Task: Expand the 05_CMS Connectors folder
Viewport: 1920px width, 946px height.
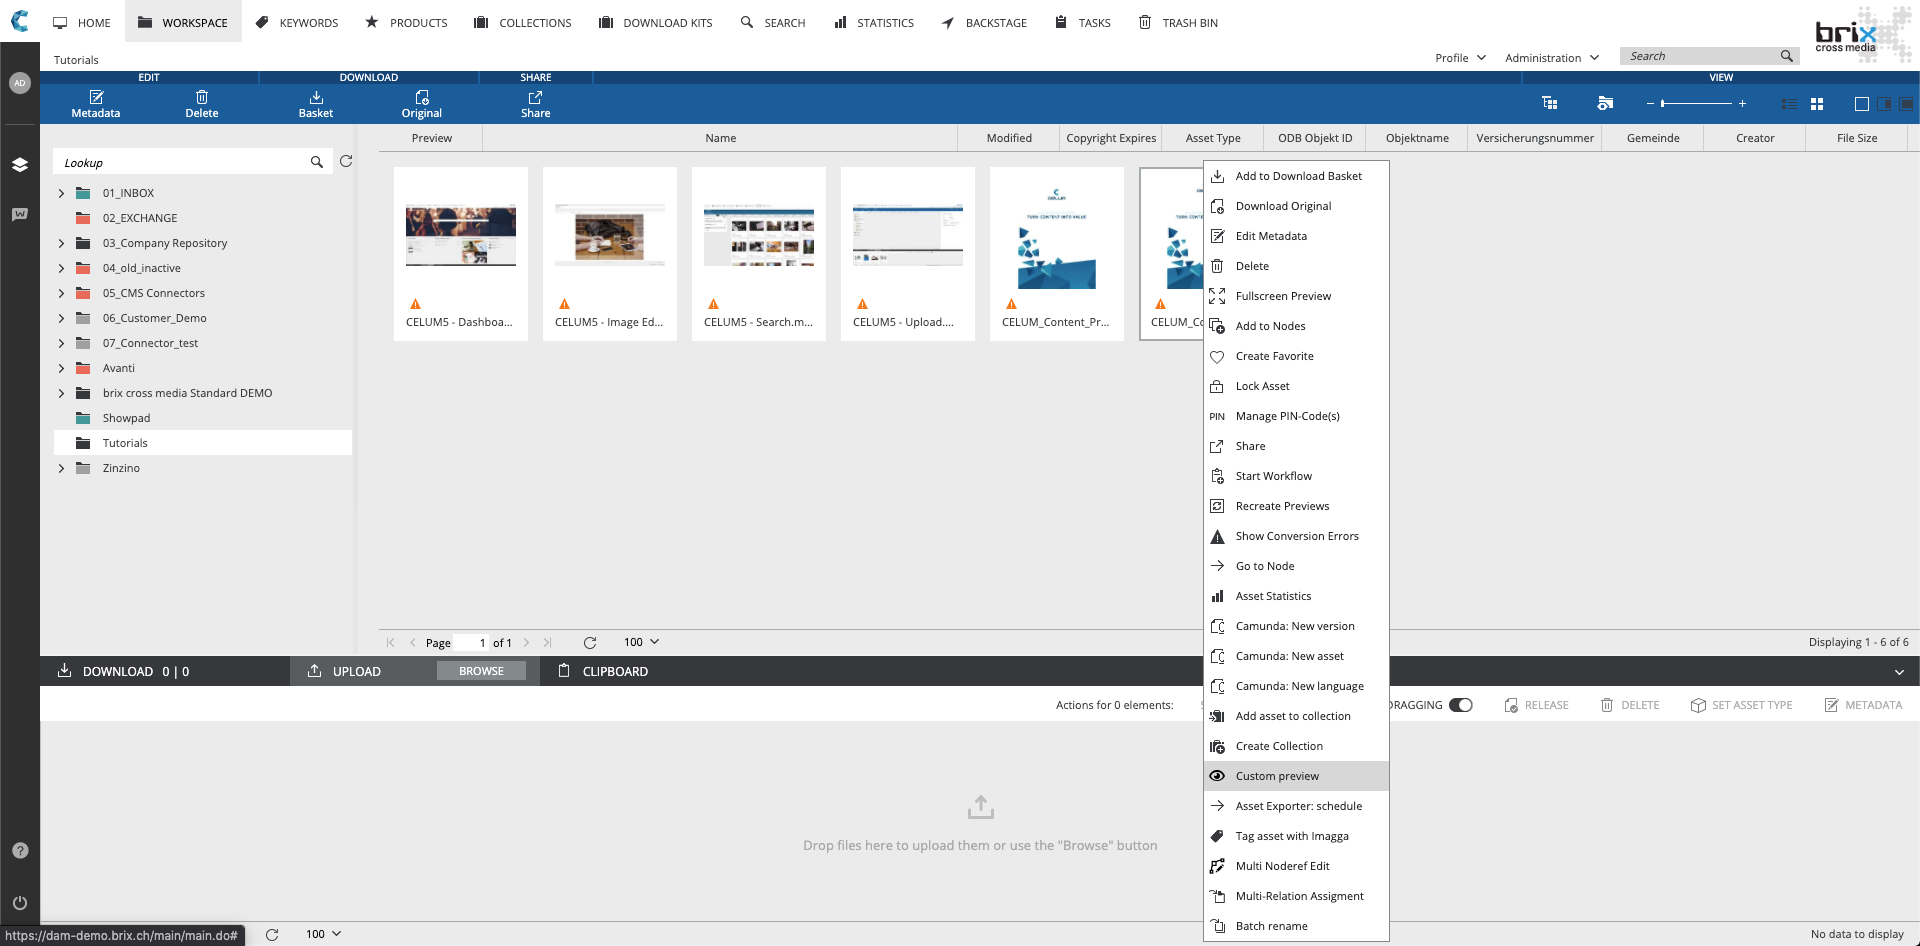Action: click(61, 293)
